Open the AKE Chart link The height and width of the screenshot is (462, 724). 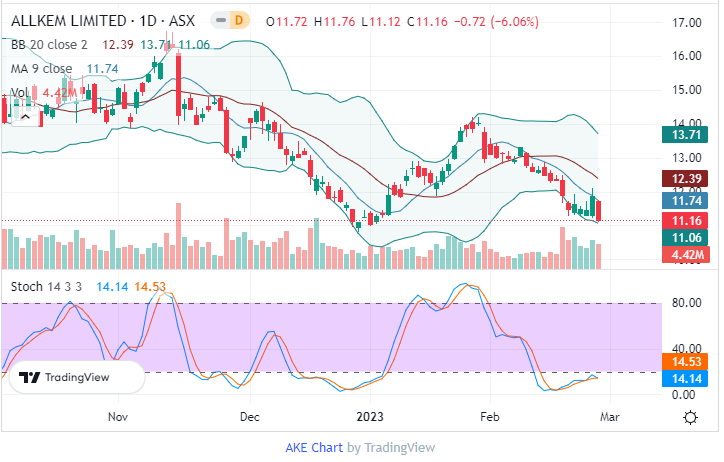pyautogui.click(x=314, y=448)
